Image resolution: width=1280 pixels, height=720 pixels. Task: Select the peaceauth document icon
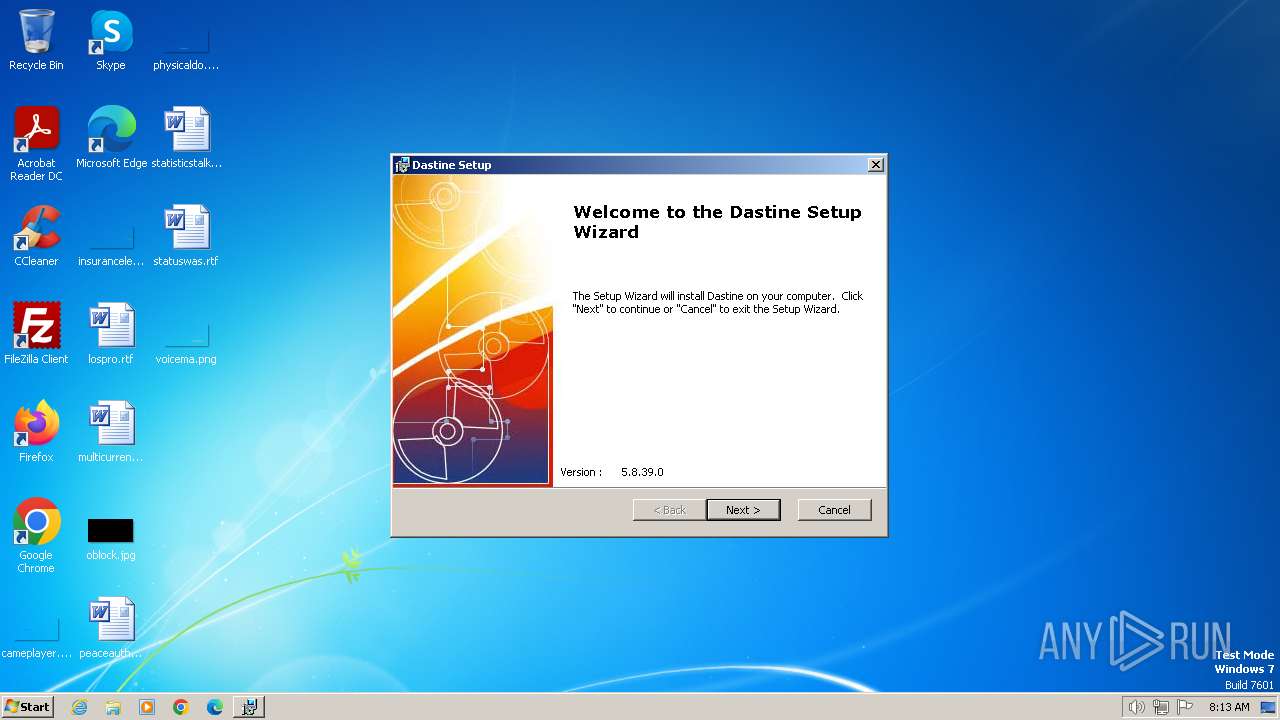(111, 628)
